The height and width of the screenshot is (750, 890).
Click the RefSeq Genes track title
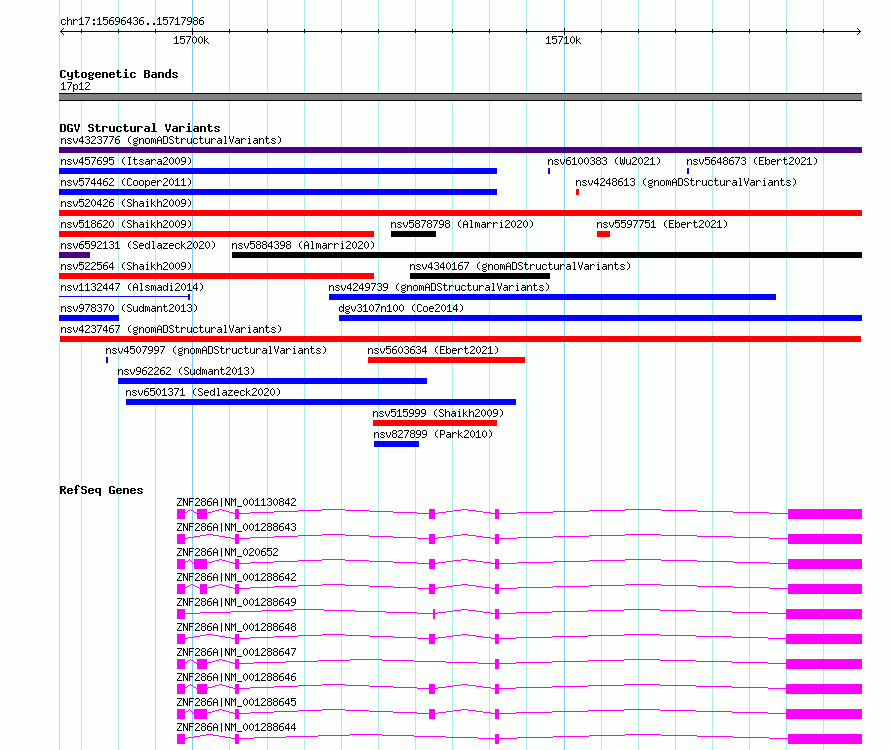click(x=101, y=490)
